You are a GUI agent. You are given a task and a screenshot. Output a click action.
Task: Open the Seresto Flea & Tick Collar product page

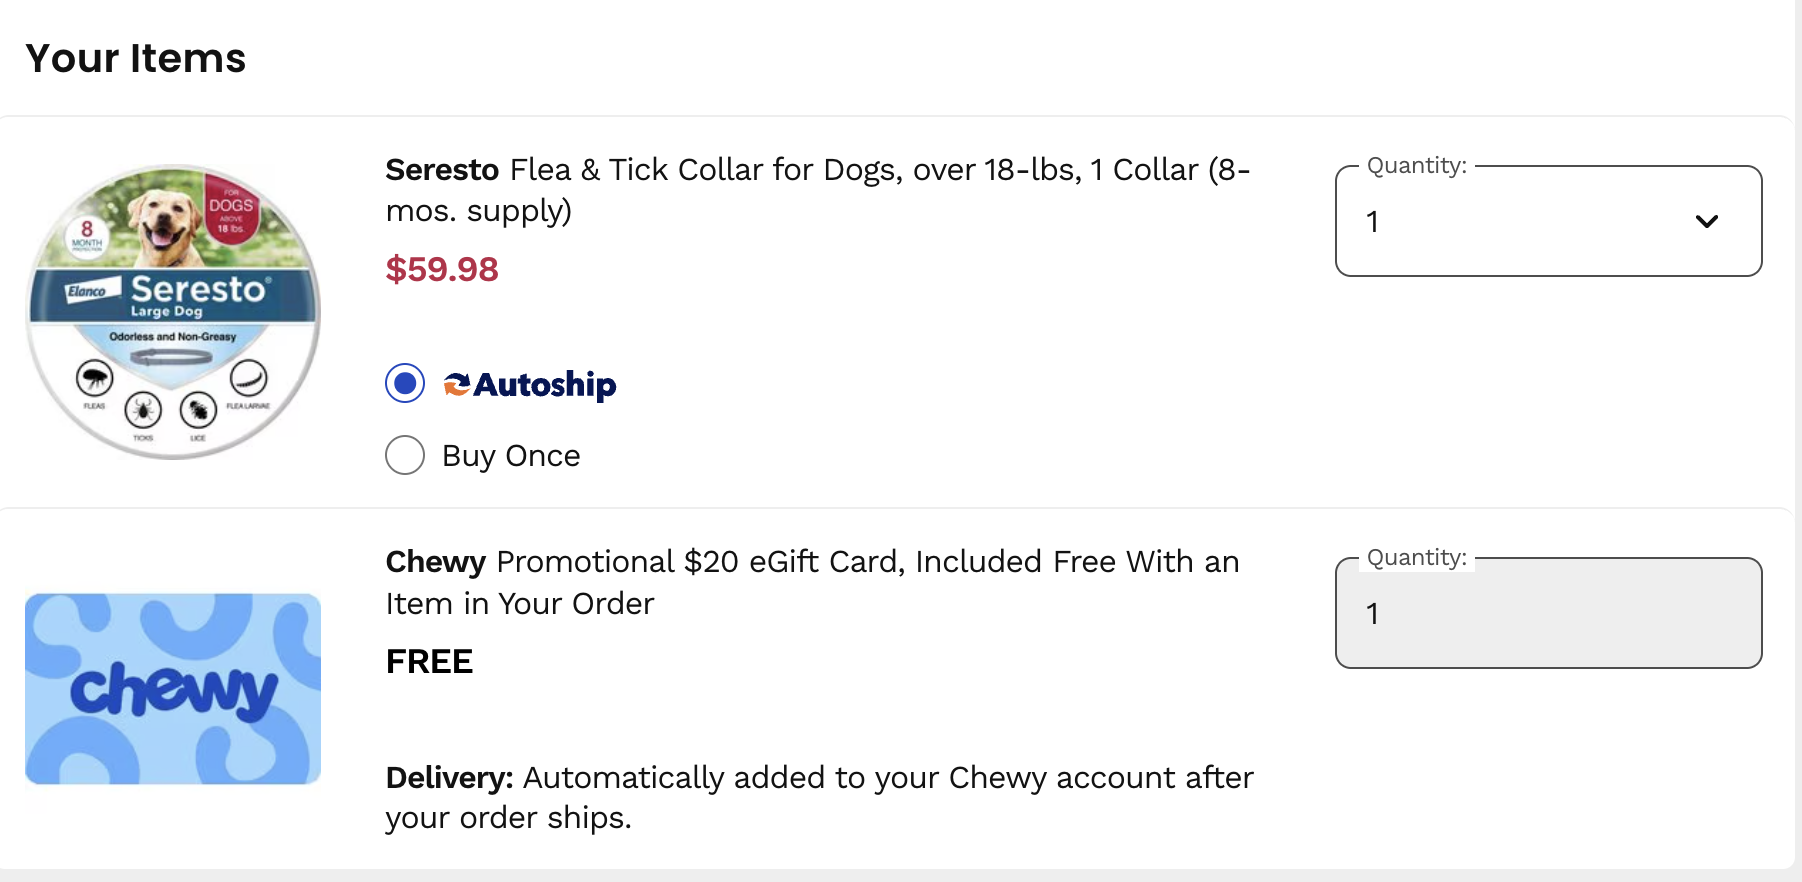(x=816, y=189)
